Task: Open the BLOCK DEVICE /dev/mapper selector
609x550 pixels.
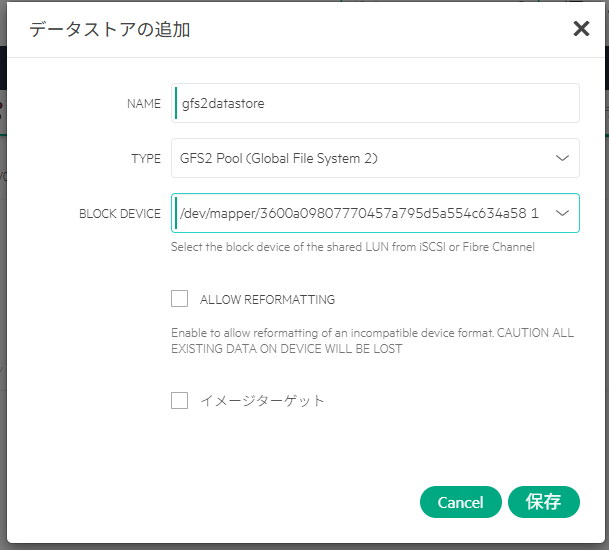Action: point(360,213)
